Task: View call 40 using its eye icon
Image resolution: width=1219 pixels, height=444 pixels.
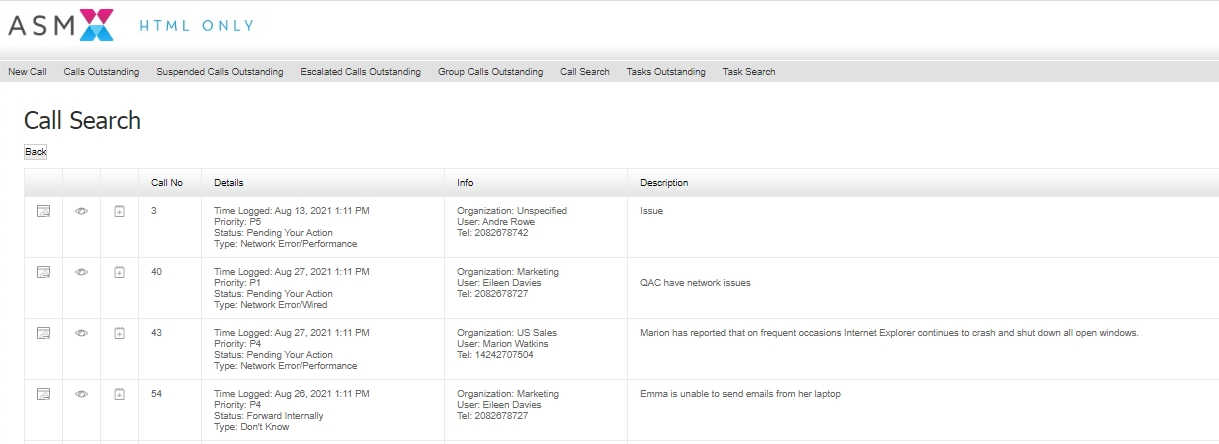Action: click(82, 272)
